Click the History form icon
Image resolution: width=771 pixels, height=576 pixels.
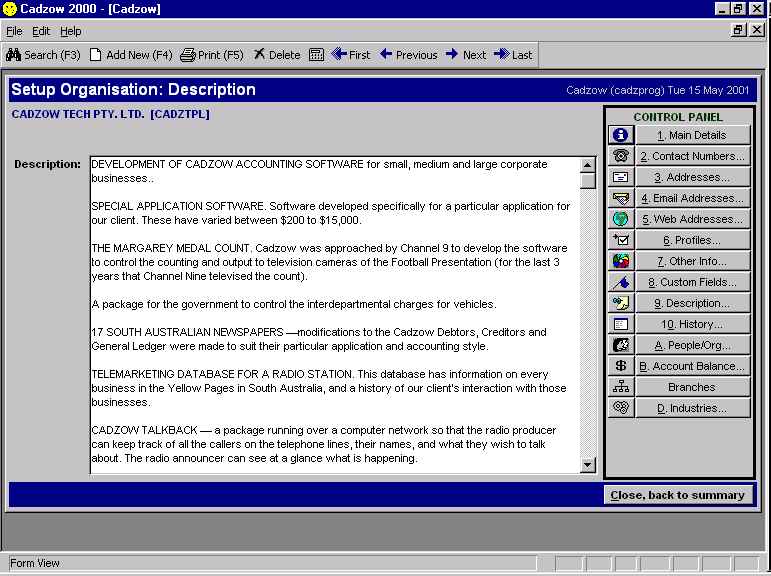[621, 324]
